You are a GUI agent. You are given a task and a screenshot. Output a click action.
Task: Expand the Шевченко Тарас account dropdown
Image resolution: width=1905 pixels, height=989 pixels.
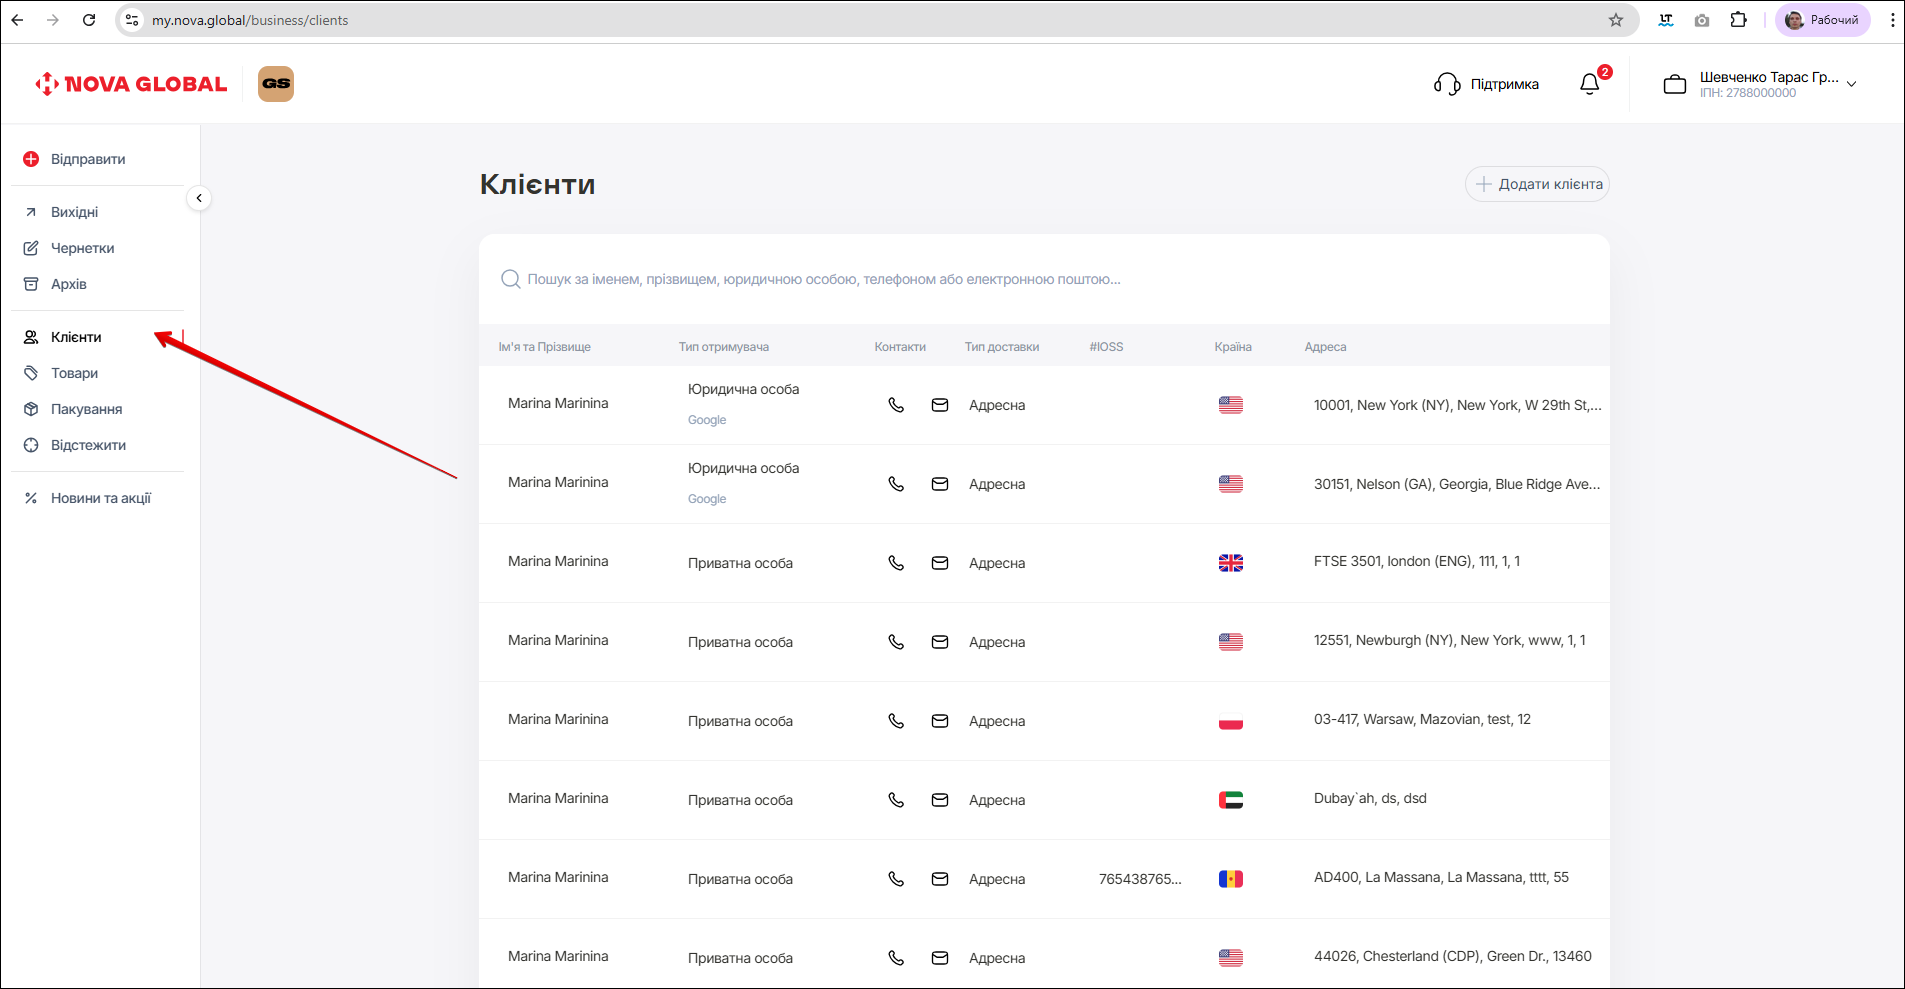tap(1851, 84)
